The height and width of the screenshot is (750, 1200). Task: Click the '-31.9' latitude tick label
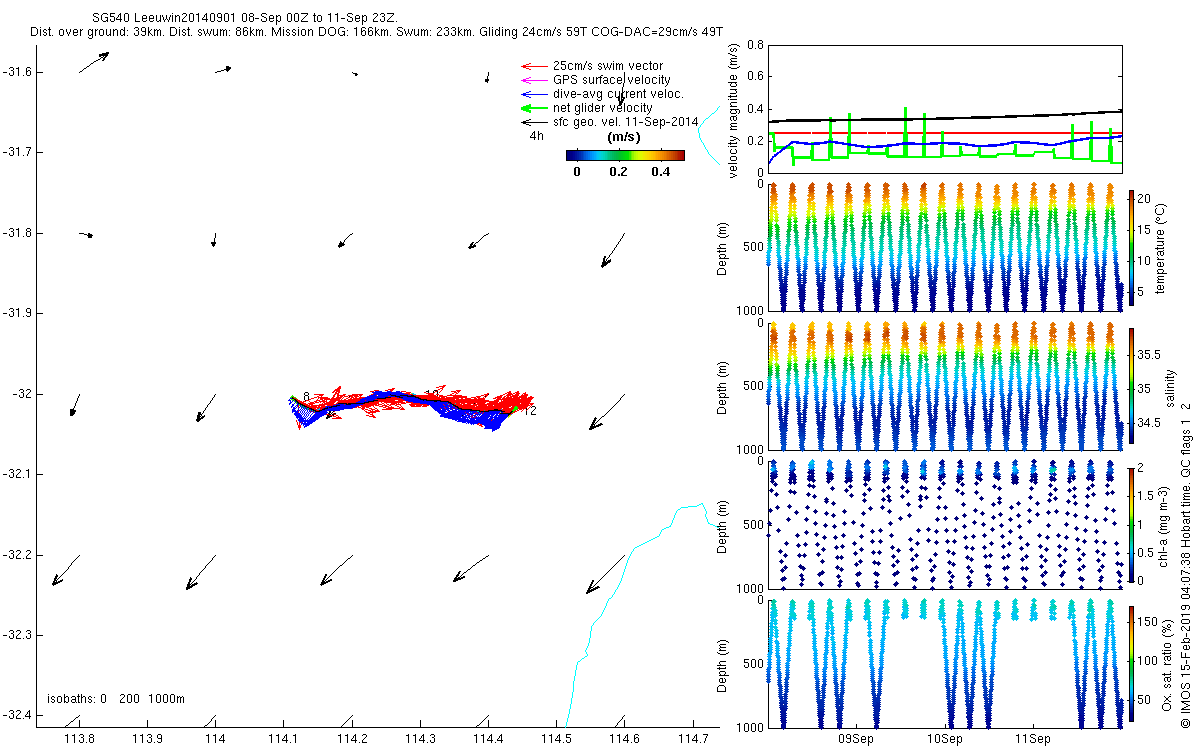[20, 313]
